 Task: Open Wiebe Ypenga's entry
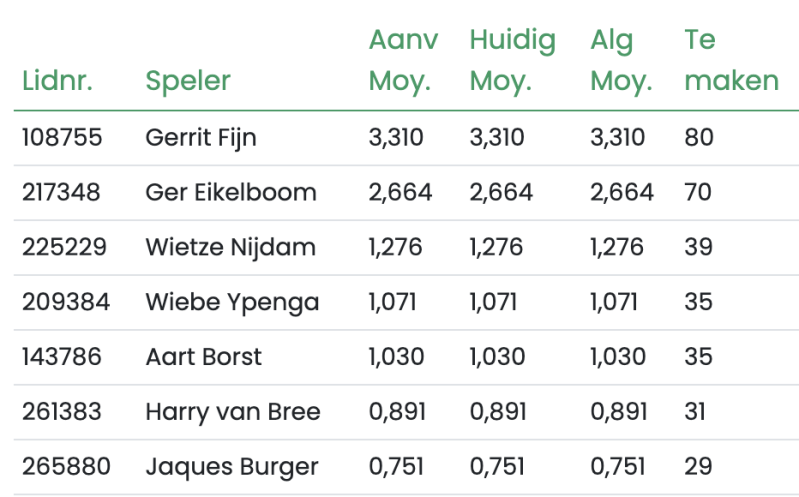tap(232, 302)
